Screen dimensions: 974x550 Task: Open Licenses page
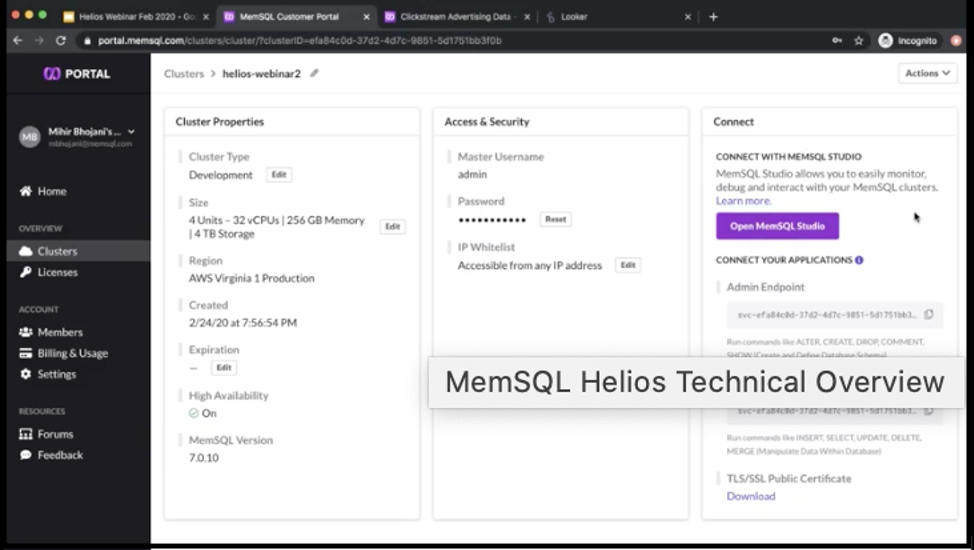pyautogui.click(x=57, y=272)
